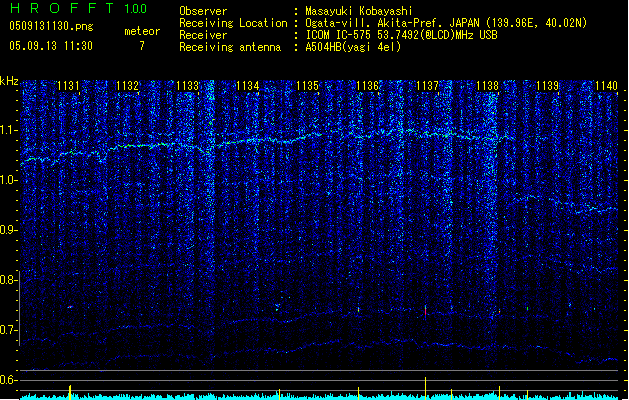Click the 1140 time marker

point(606,87)
